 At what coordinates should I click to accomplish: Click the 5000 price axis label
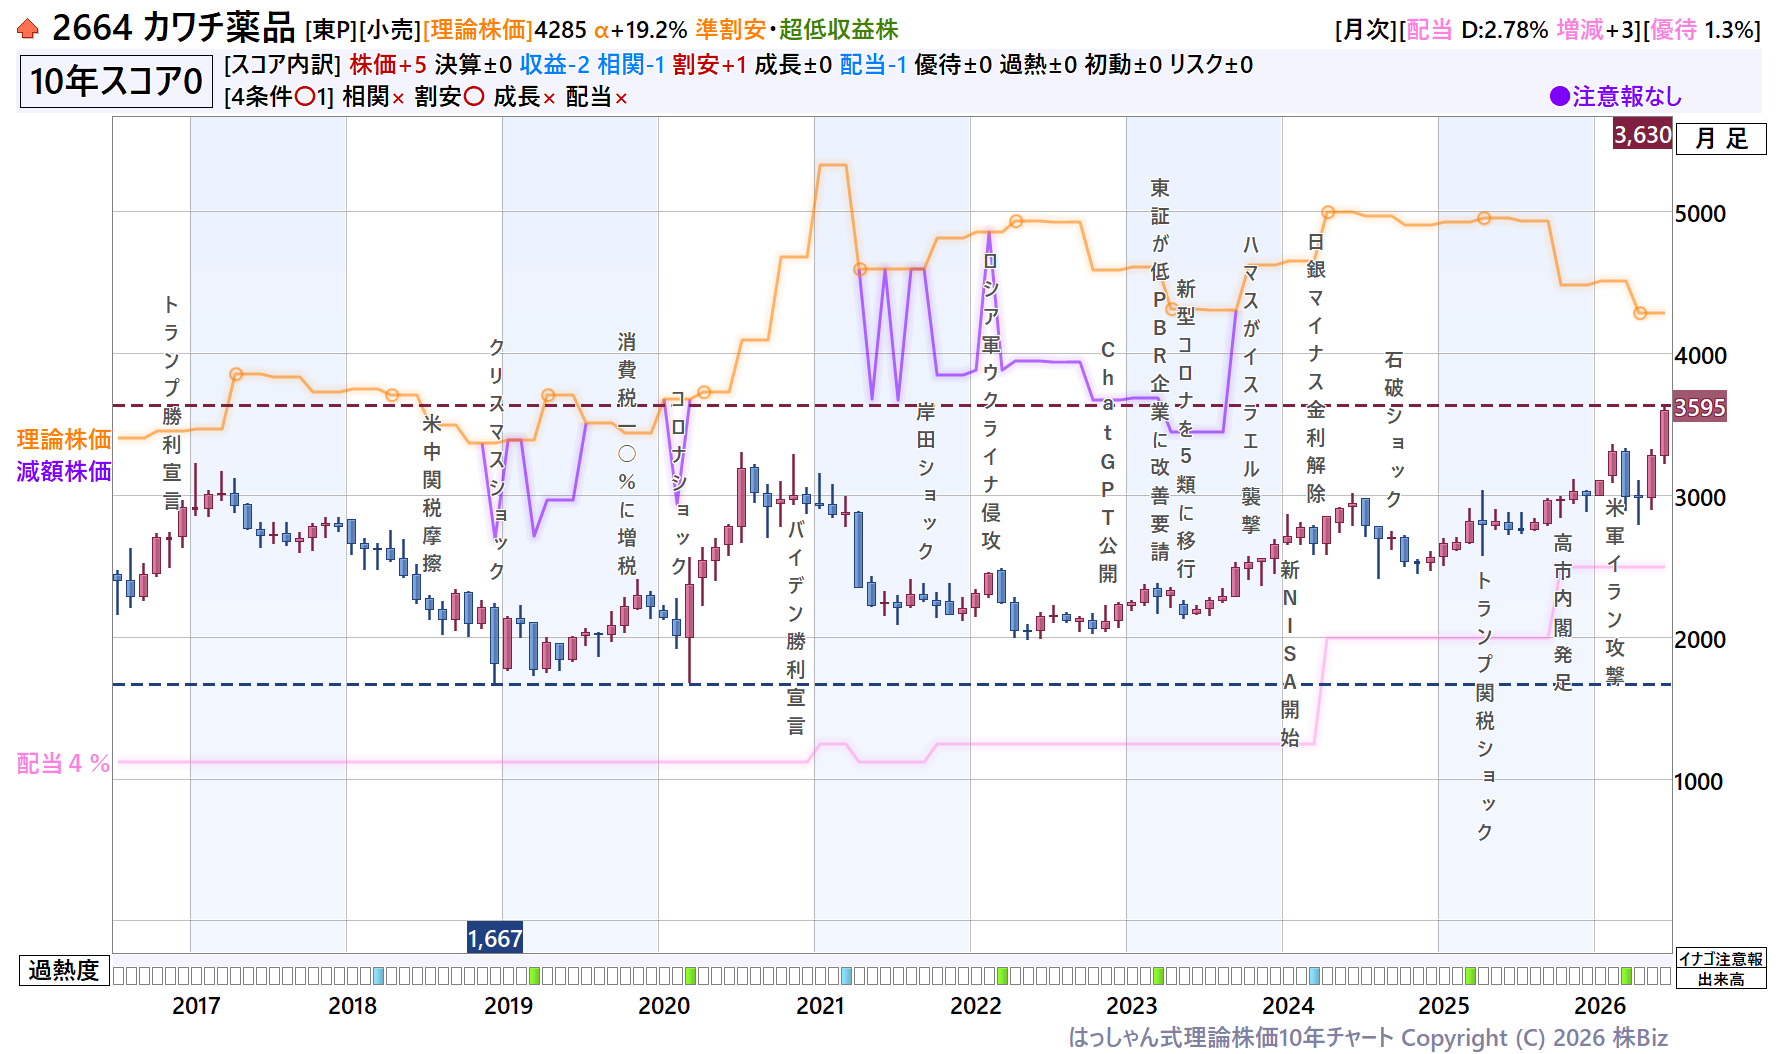click(1700, 214)
